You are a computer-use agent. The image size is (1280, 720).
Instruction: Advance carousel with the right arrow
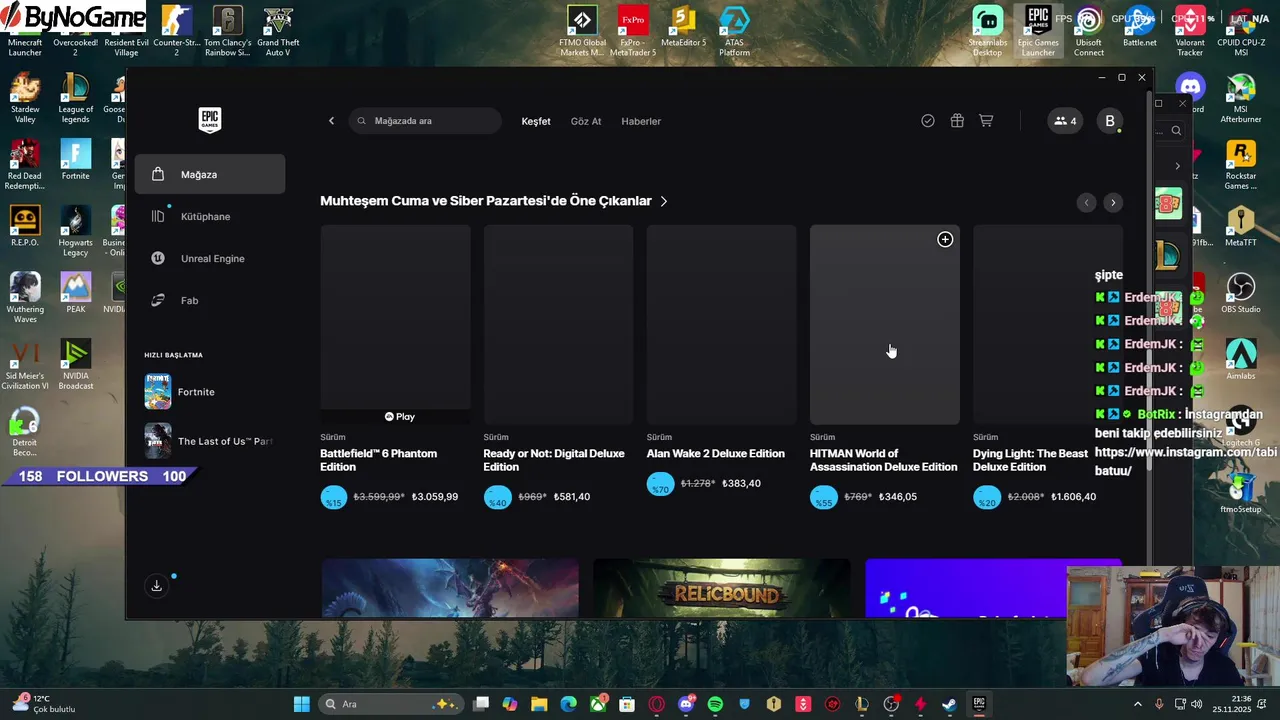[x=1113, y=203]
